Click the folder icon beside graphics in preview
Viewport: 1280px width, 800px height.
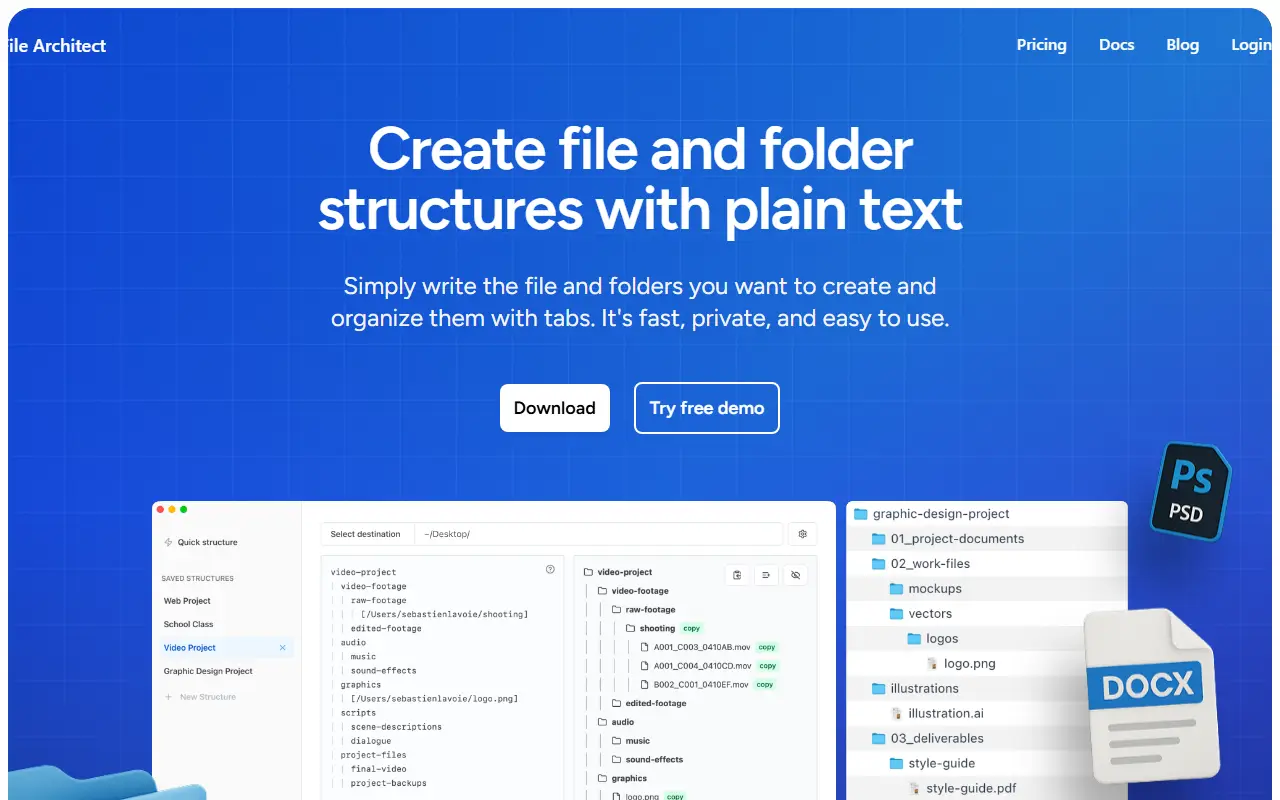click(603, 778)
